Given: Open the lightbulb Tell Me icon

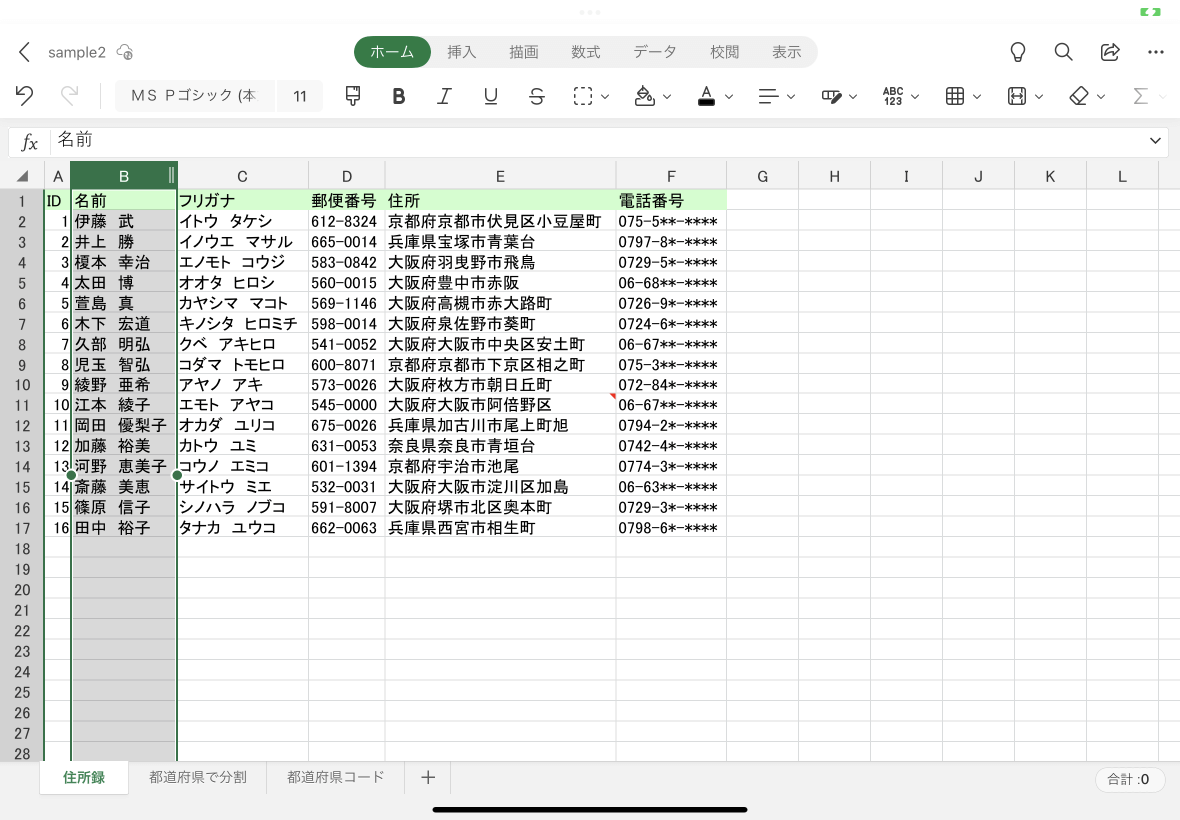Looking at the screenshot, I should (1017, 52).
